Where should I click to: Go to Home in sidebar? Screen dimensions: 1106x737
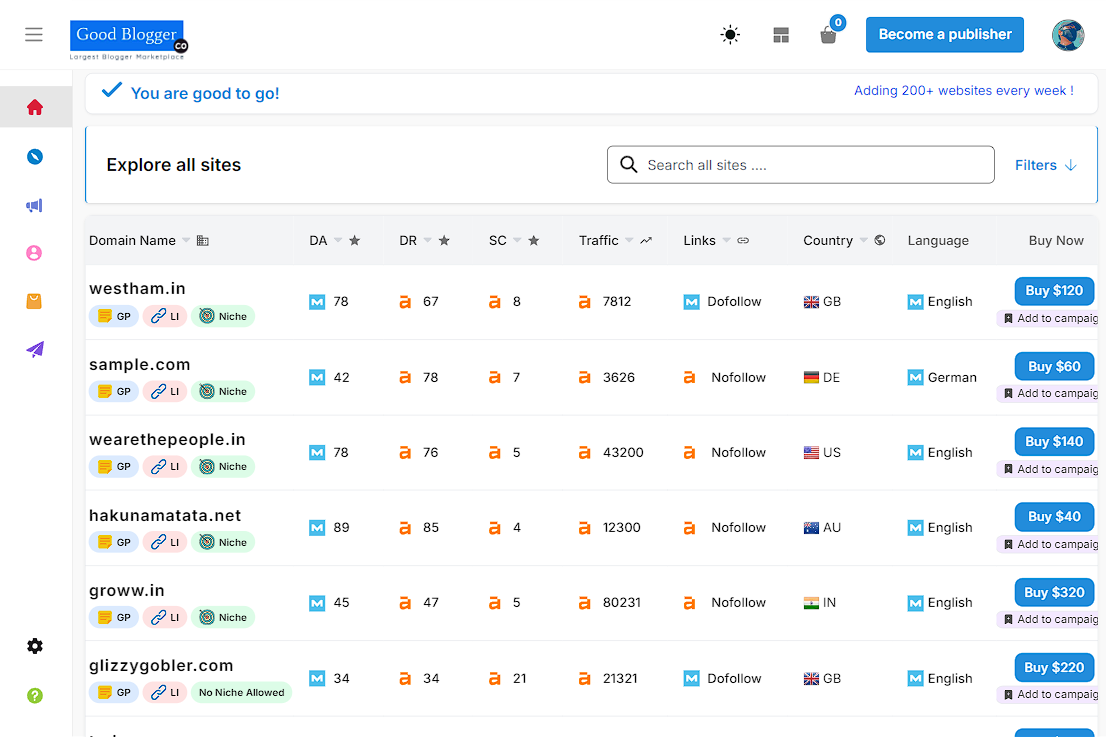coord(35,107)
